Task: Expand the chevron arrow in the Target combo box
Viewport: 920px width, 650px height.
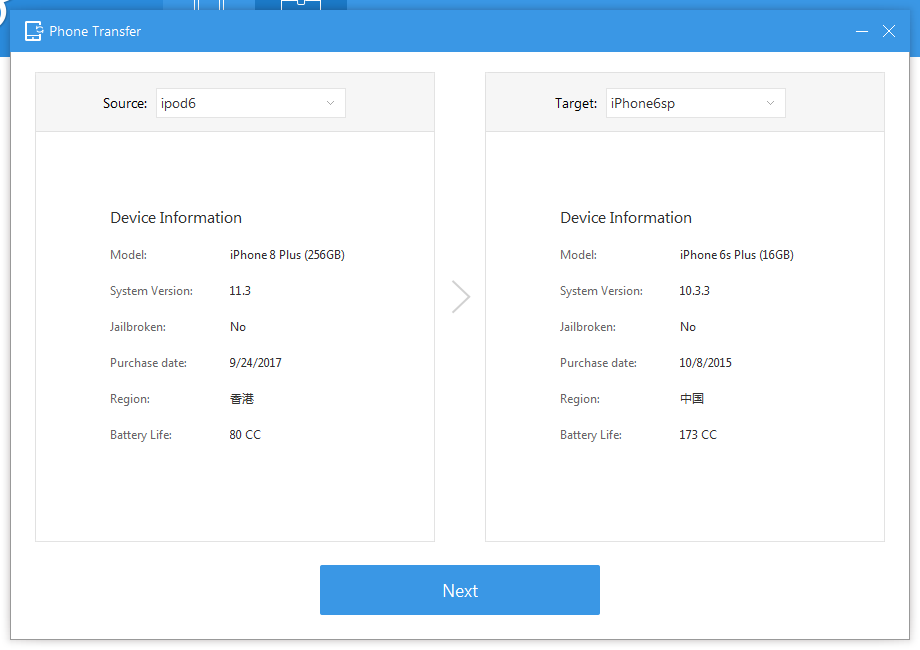Action: [770, 103]
